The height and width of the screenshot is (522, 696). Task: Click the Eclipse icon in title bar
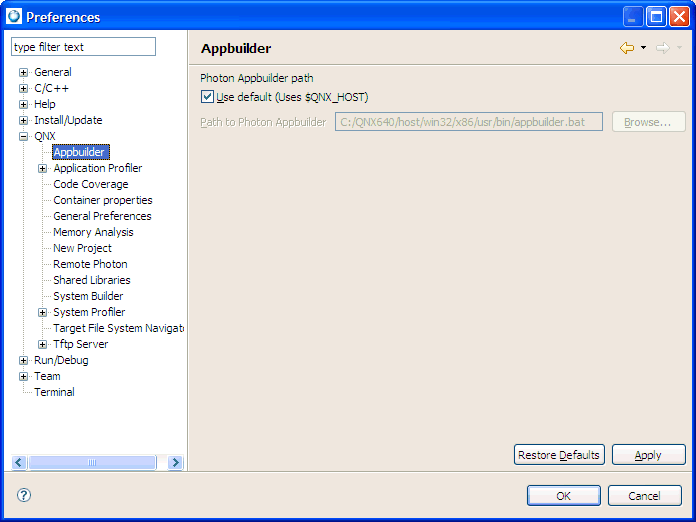(x=14, y=16)
